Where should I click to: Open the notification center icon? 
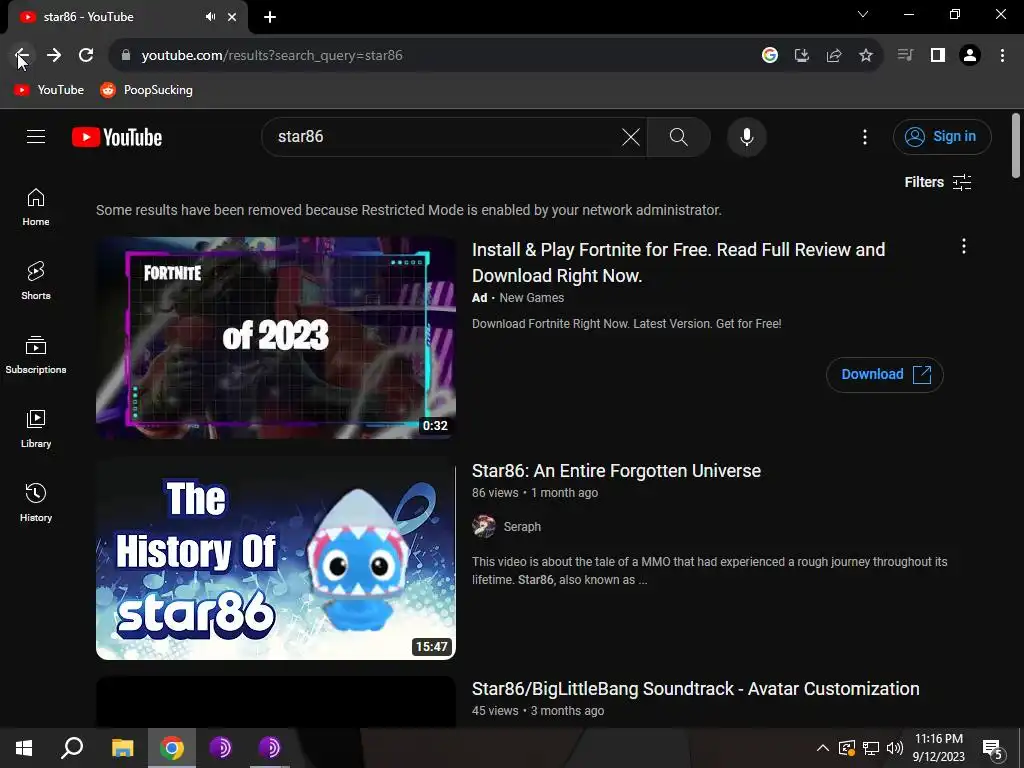point(993,749)
